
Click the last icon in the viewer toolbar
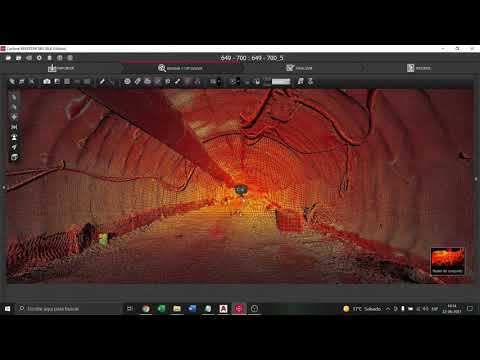pyautogui.click(x=311, y=81)
